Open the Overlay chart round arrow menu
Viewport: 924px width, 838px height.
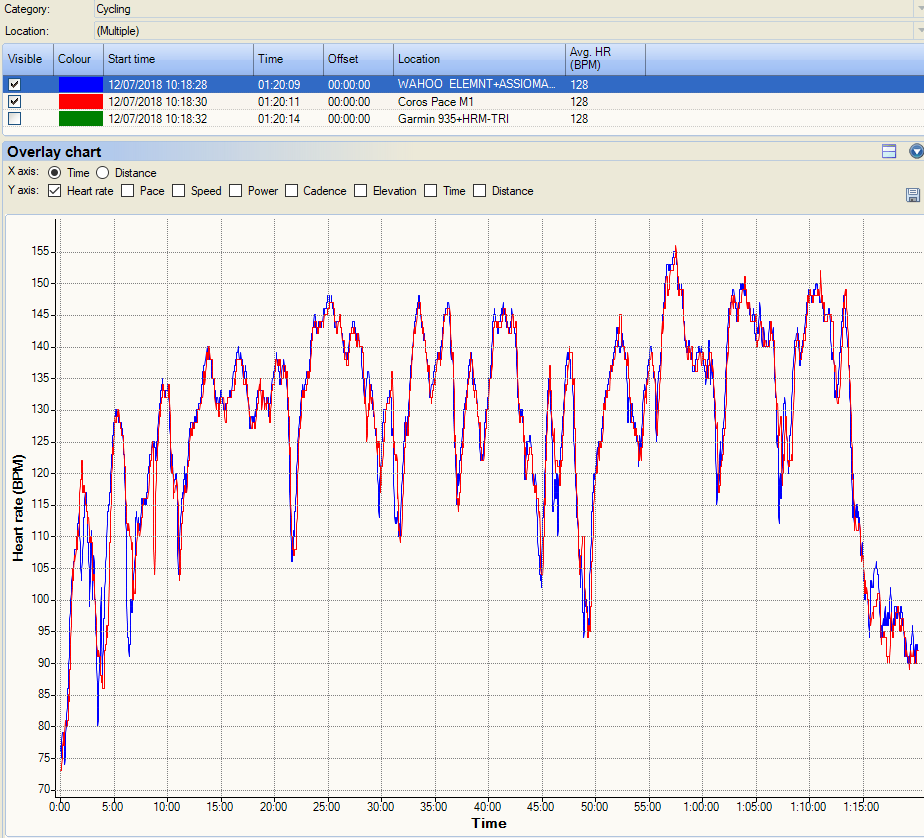tap(916, 151)
